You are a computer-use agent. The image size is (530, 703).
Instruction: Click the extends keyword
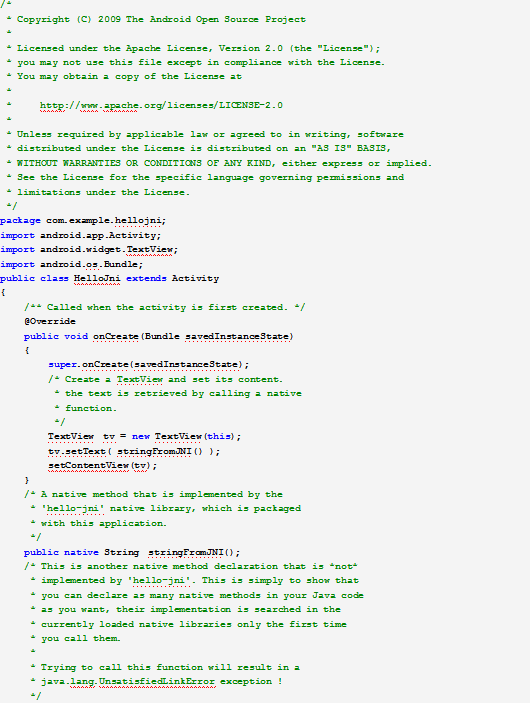coord(146,278)
